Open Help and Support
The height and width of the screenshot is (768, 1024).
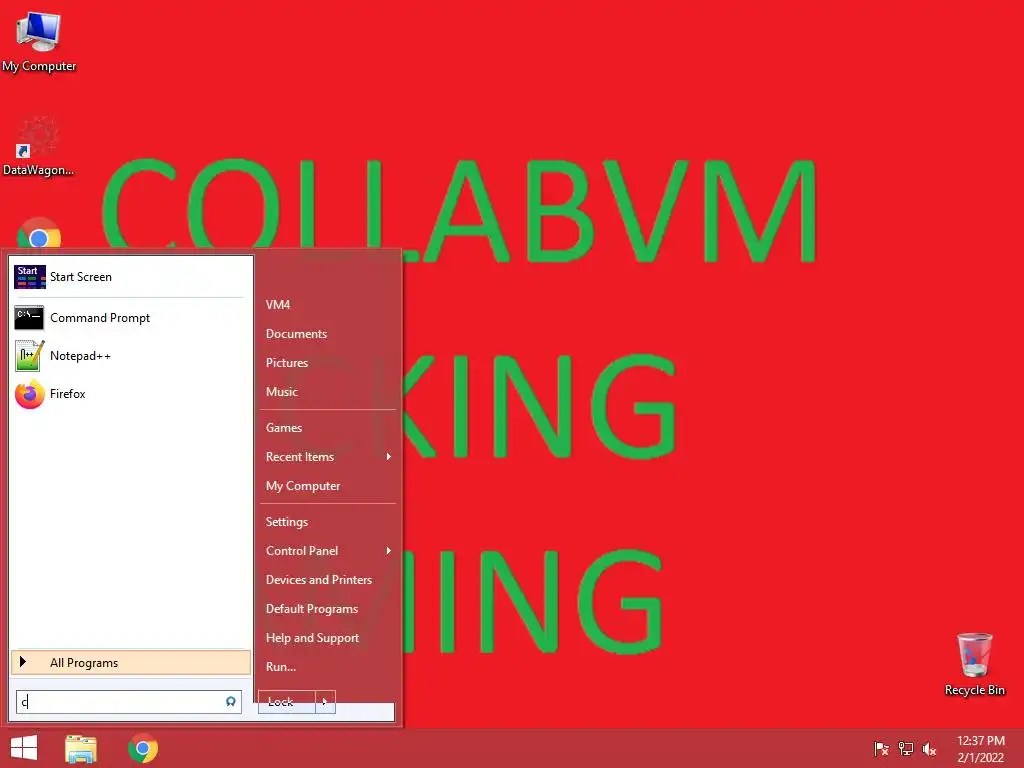coord(312,638)
